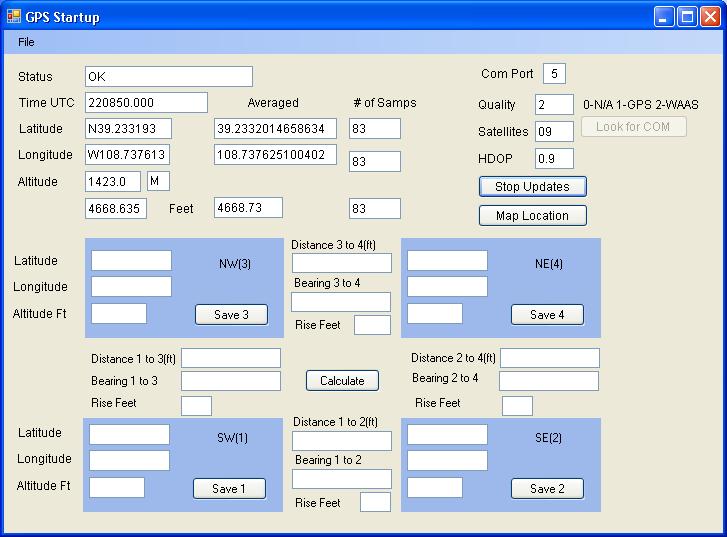
Task: Click the NW(3) longitude input field
Action: pos(131,286)
